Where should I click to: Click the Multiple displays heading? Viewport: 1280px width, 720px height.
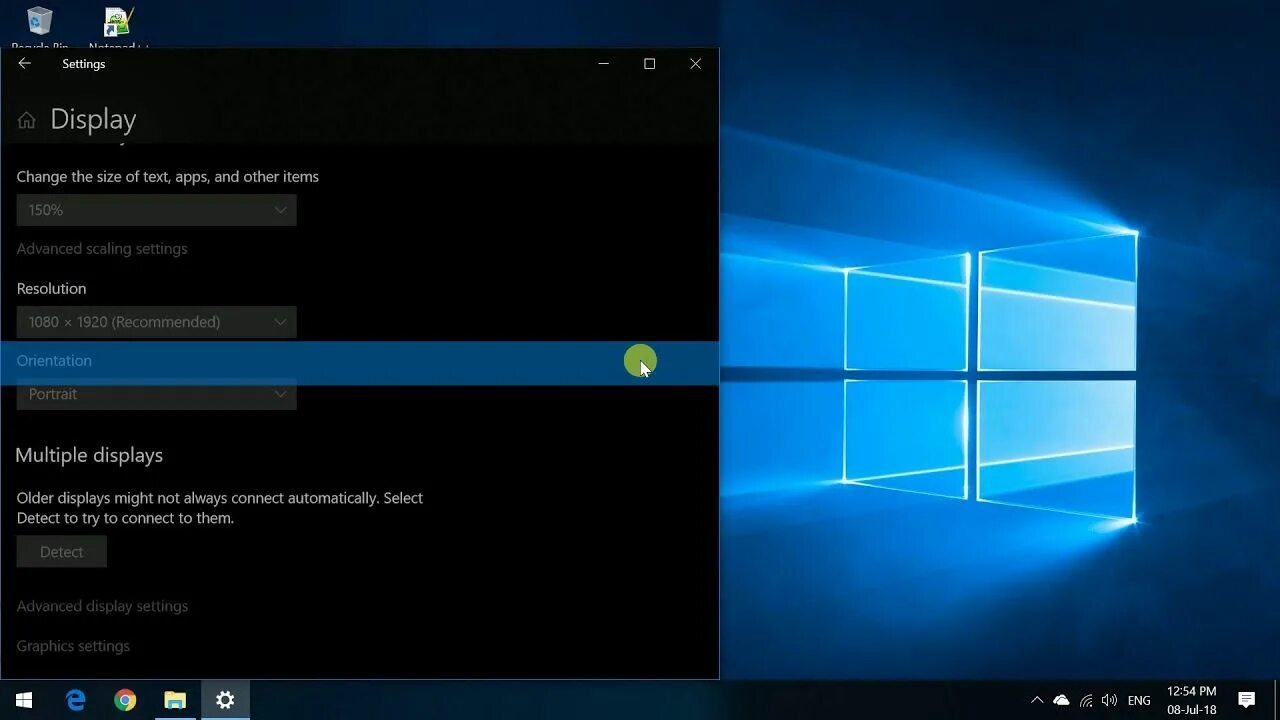tap(89, 455)
